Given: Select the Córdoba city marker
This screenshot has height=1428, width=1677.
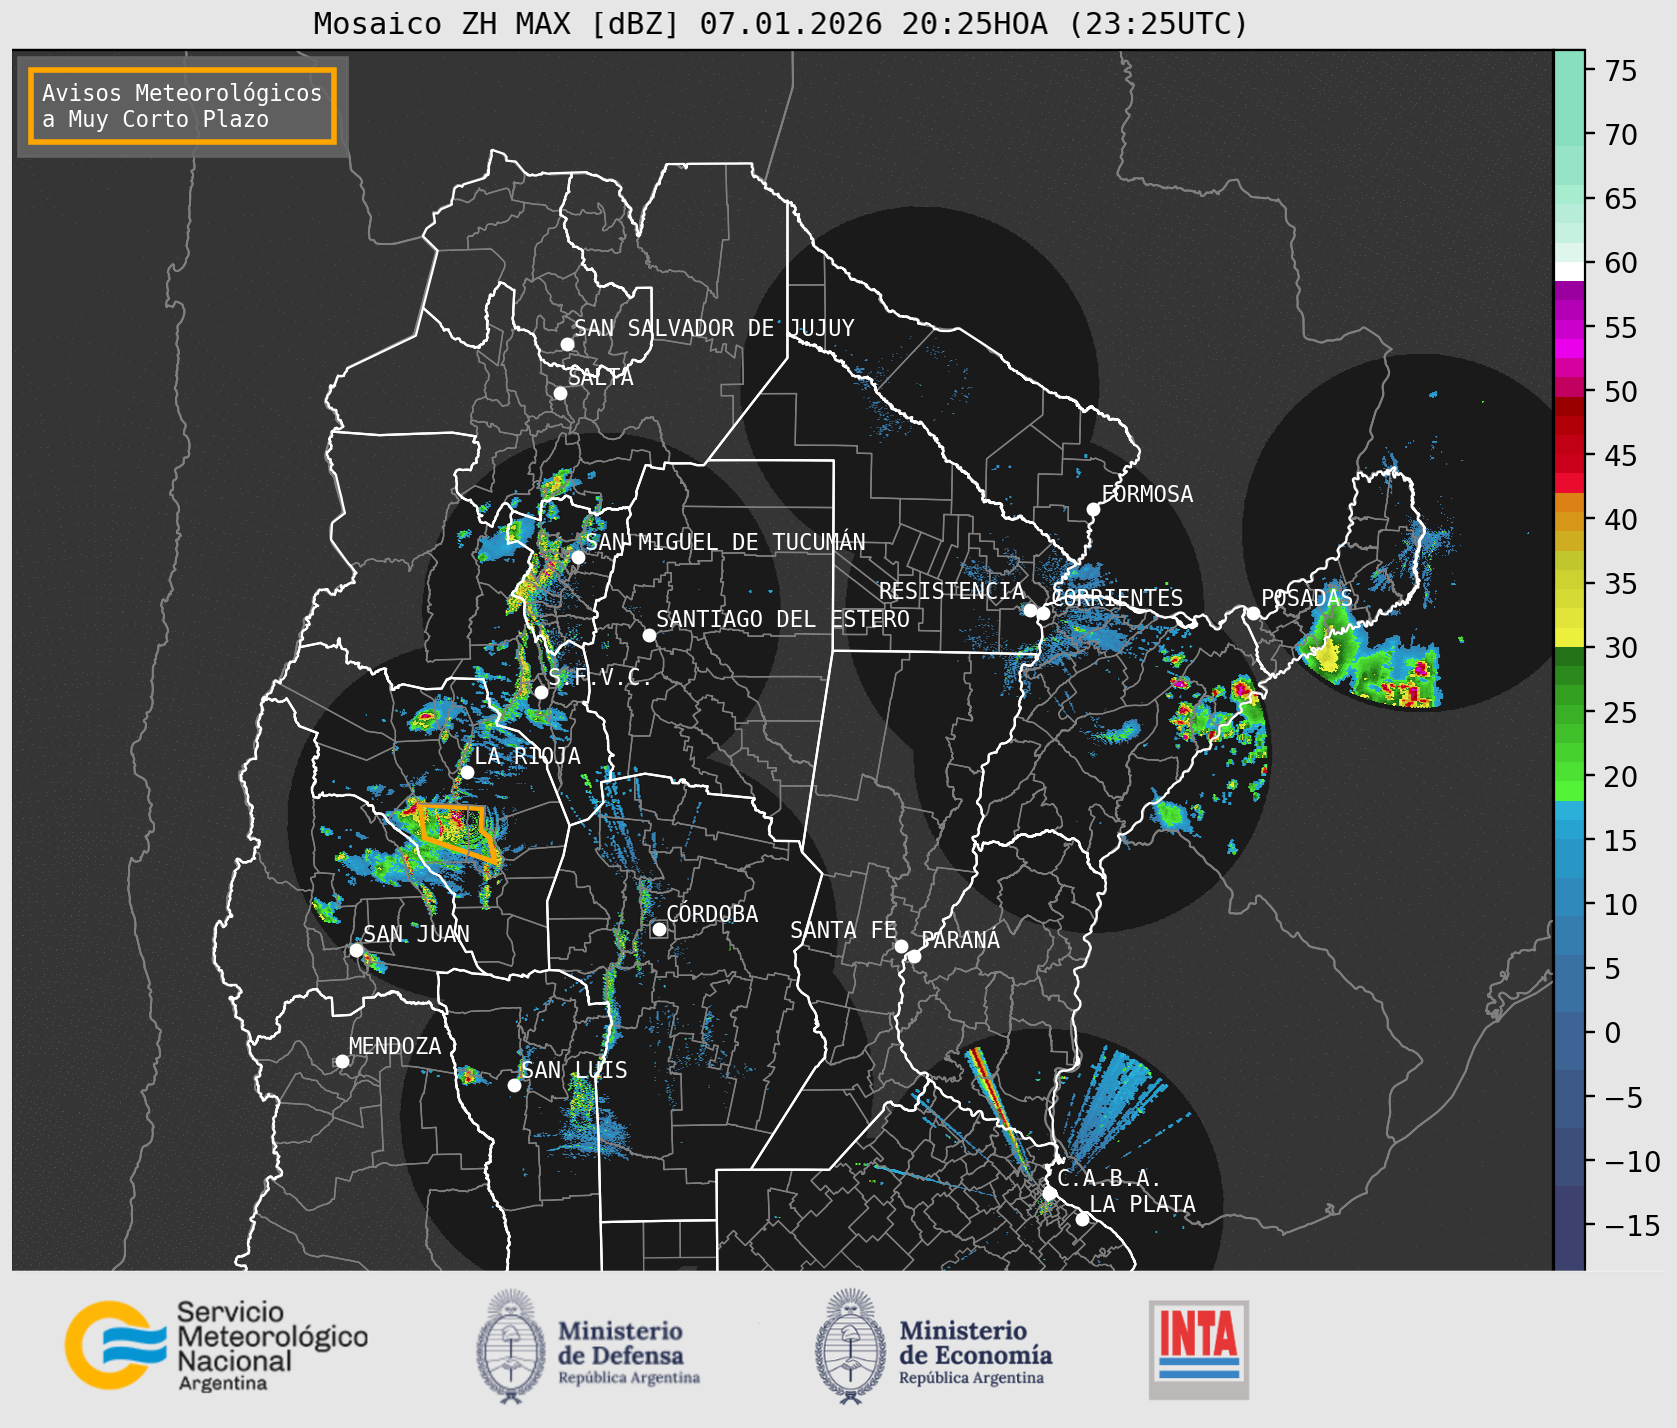Looking at the screenshot, I should [659, 929].
